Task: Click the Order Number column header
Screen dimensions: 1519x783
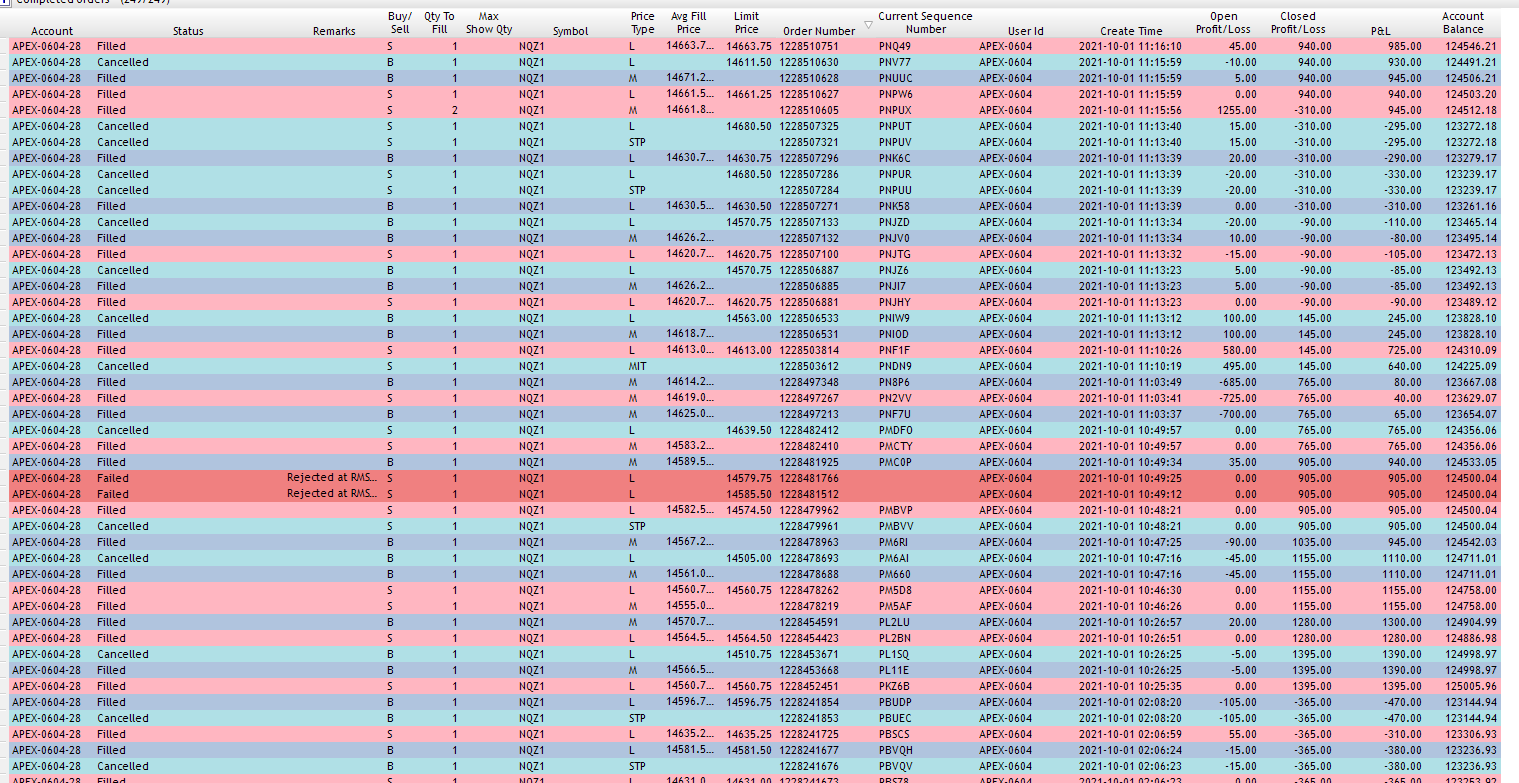Action: [819, 31]
